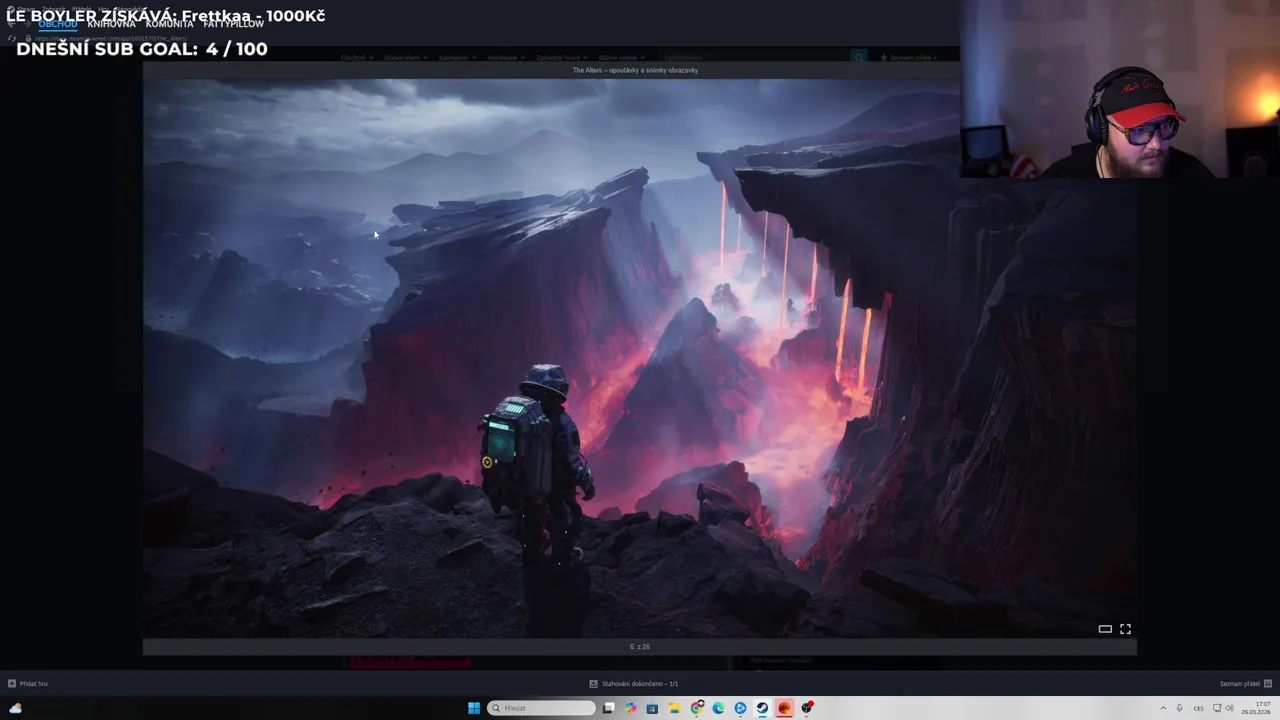
Task: Open Stahování dokončeno downloads status
Action: point(640,684)
